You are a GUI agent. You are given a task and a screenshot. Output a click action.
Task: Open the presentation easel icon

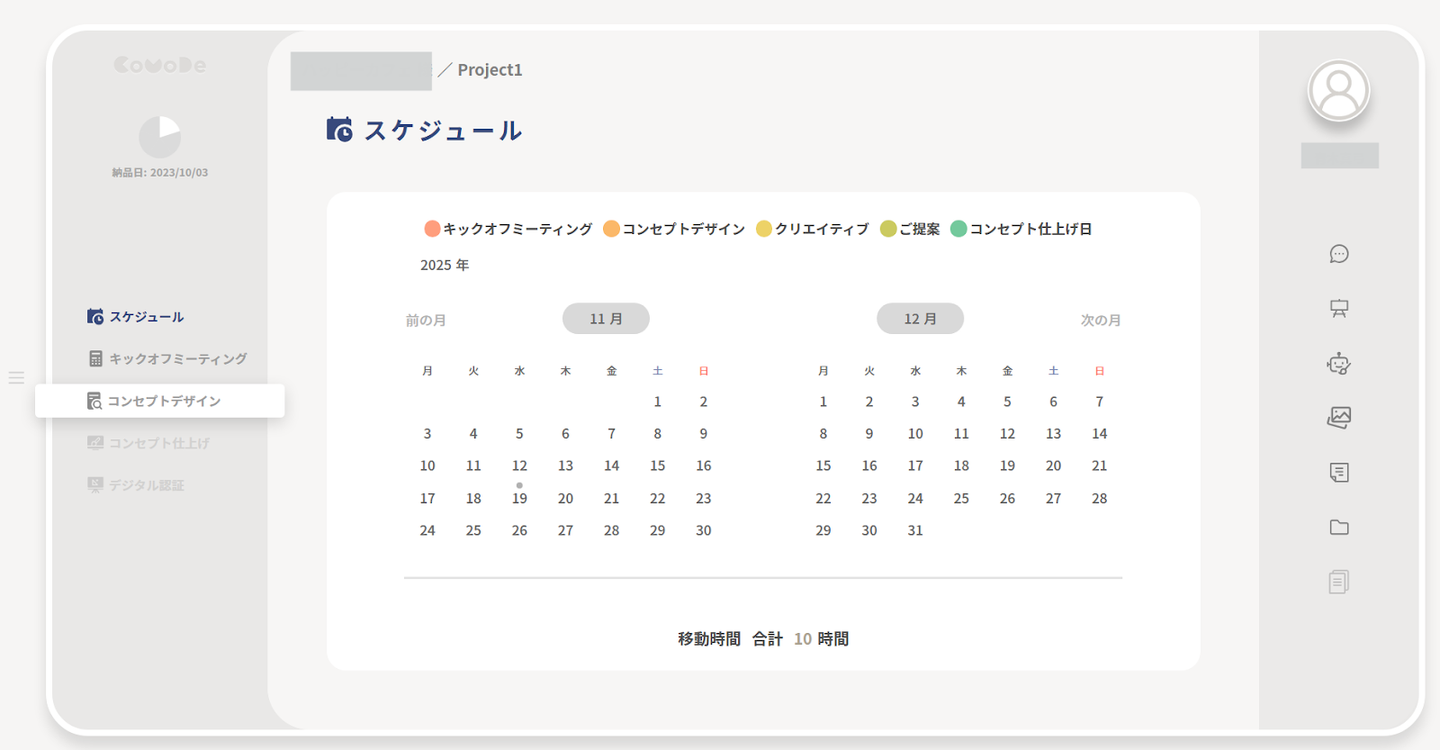click(x=1339, y=309)
